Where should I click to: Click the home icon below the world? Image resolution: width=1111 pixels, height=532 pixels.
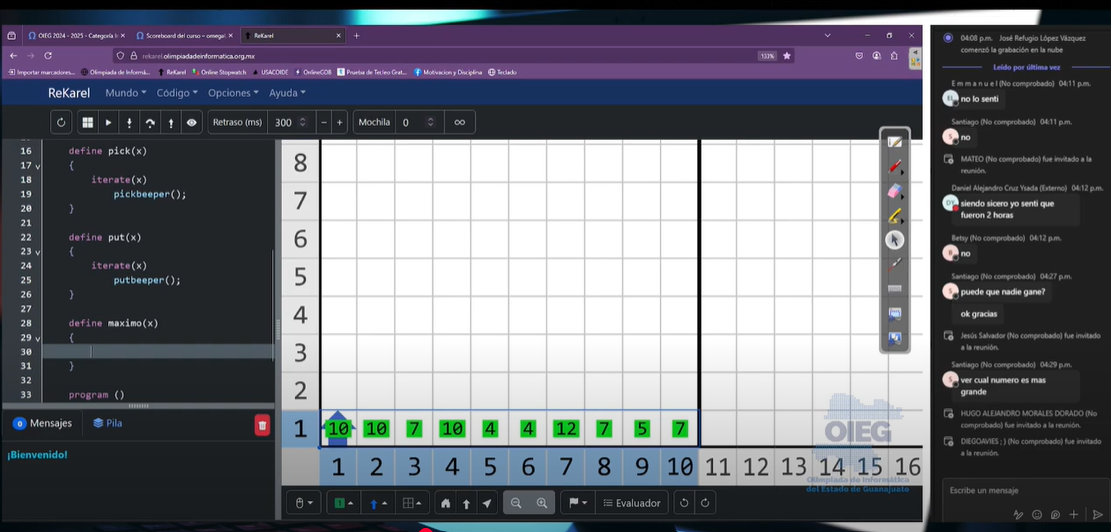coord(446,504)
